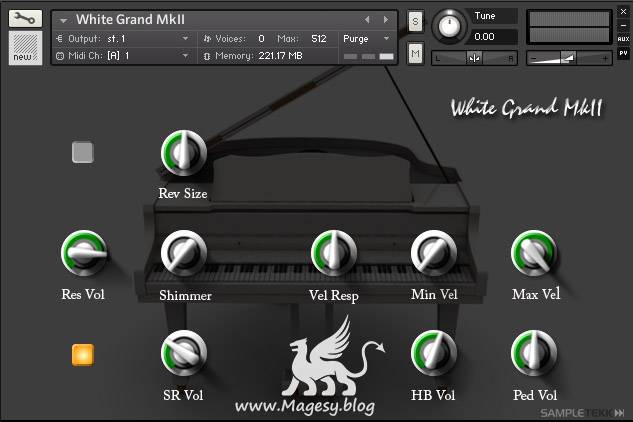Viewport: 633px width, 422px height.
Task: Solo the instrument with S button
Action: pyautogui.click(x=415, y=21)
